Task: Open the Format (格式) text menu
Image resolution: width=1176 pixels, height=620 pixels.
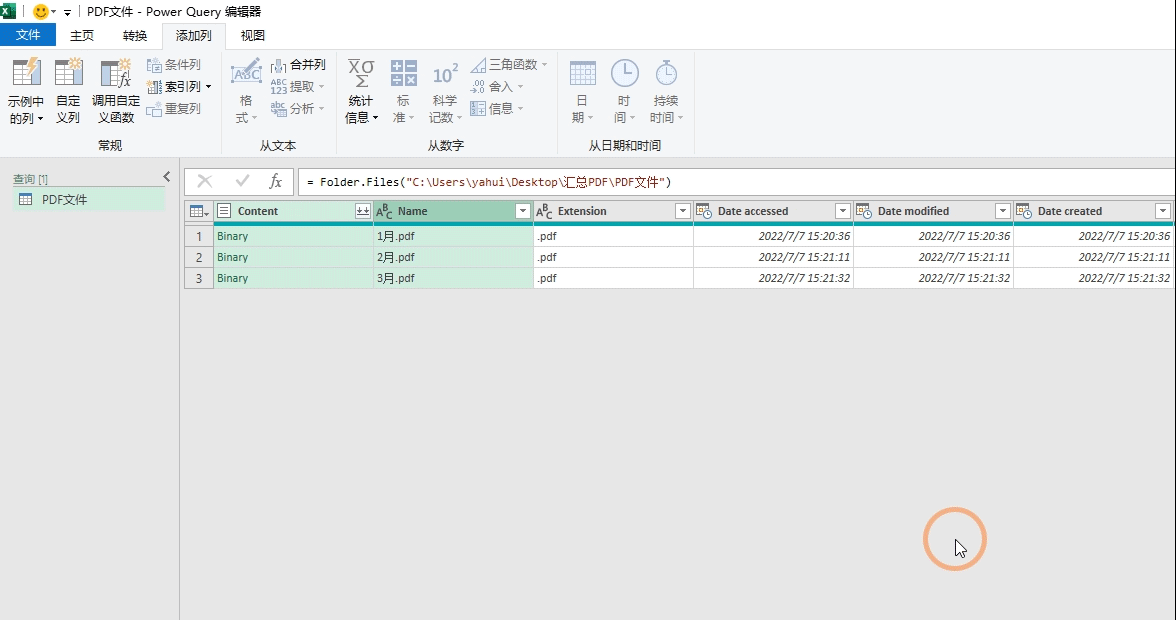Action: tap(245, 91)
